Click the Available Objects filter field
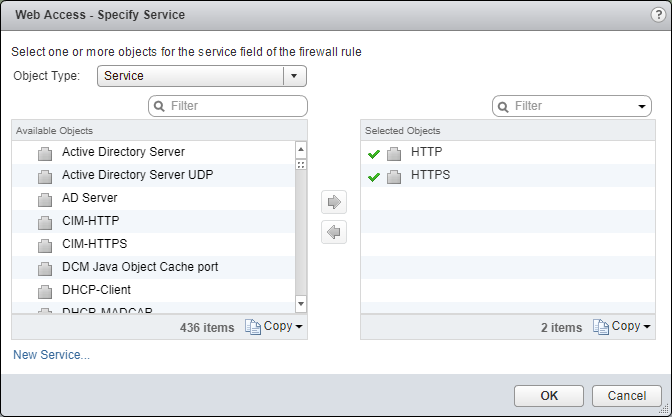The width and height of the screenshot is (672, 417). pyautogui.click(x=235, y=105)
